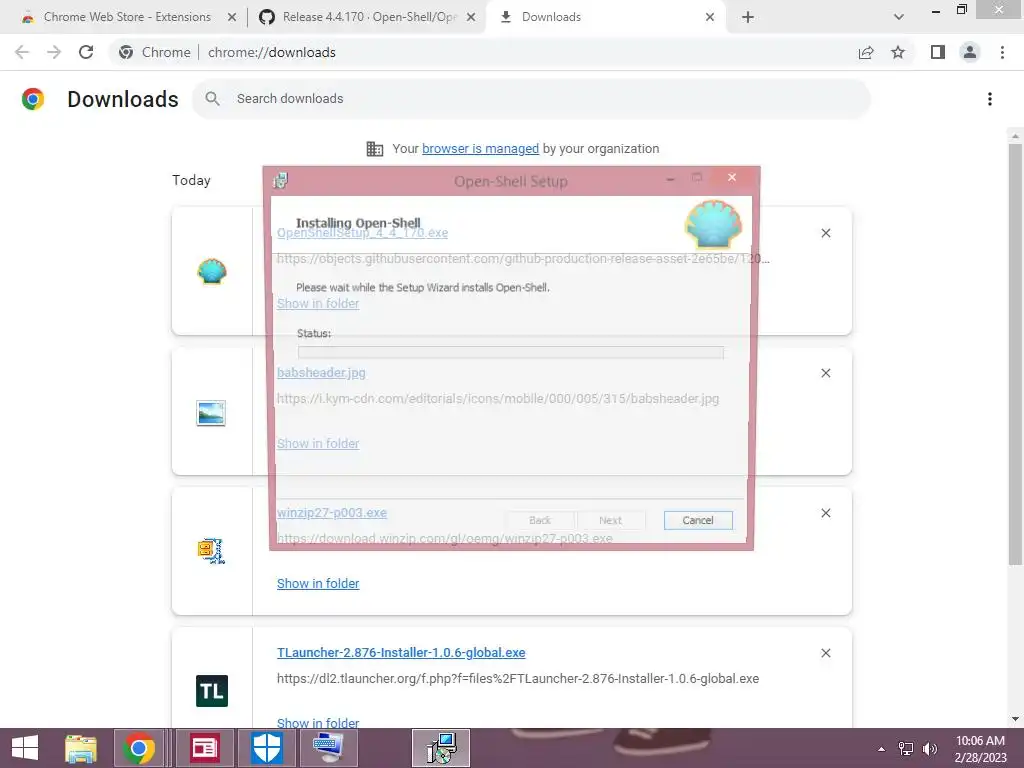The height and width of the screenshot is (768, 1024).
Task: Open the computer monitor app on the taskbar
Action: [328, 748]
